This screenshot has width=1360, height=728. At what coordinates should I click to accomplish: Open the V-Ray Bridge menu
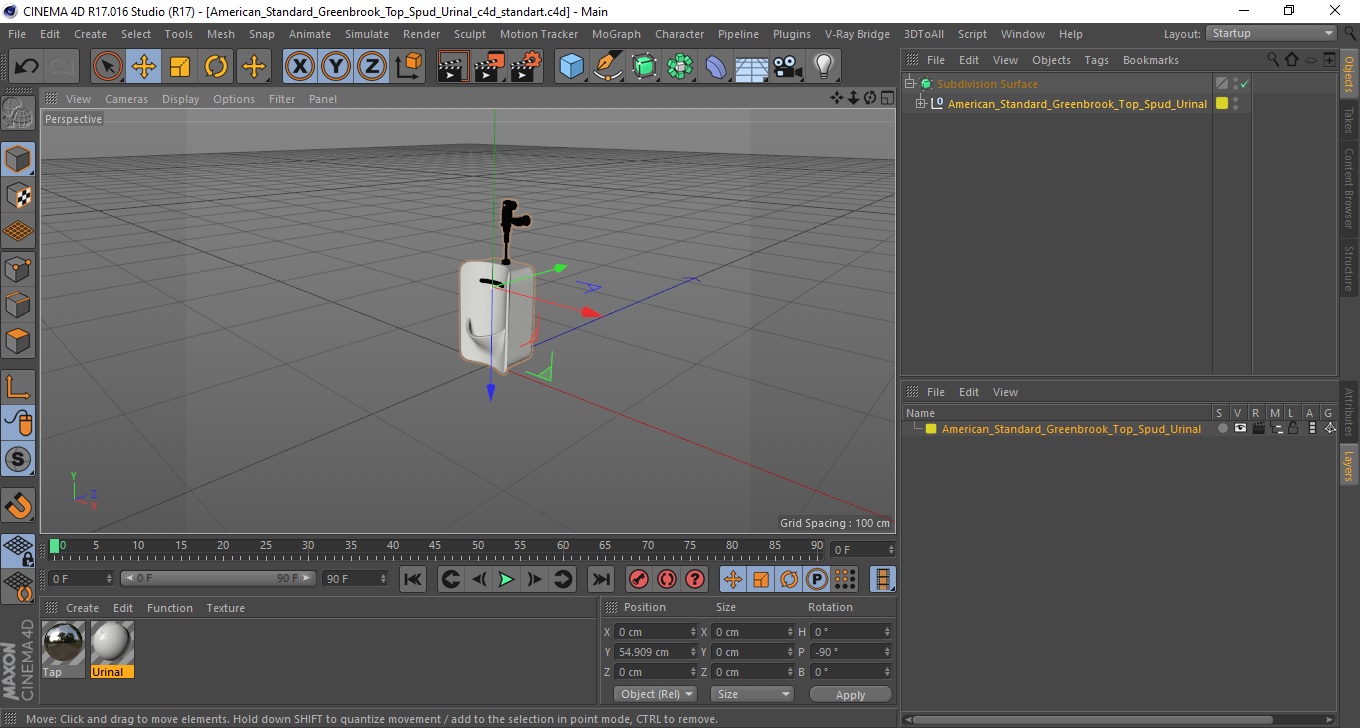(x=857, y=34)
